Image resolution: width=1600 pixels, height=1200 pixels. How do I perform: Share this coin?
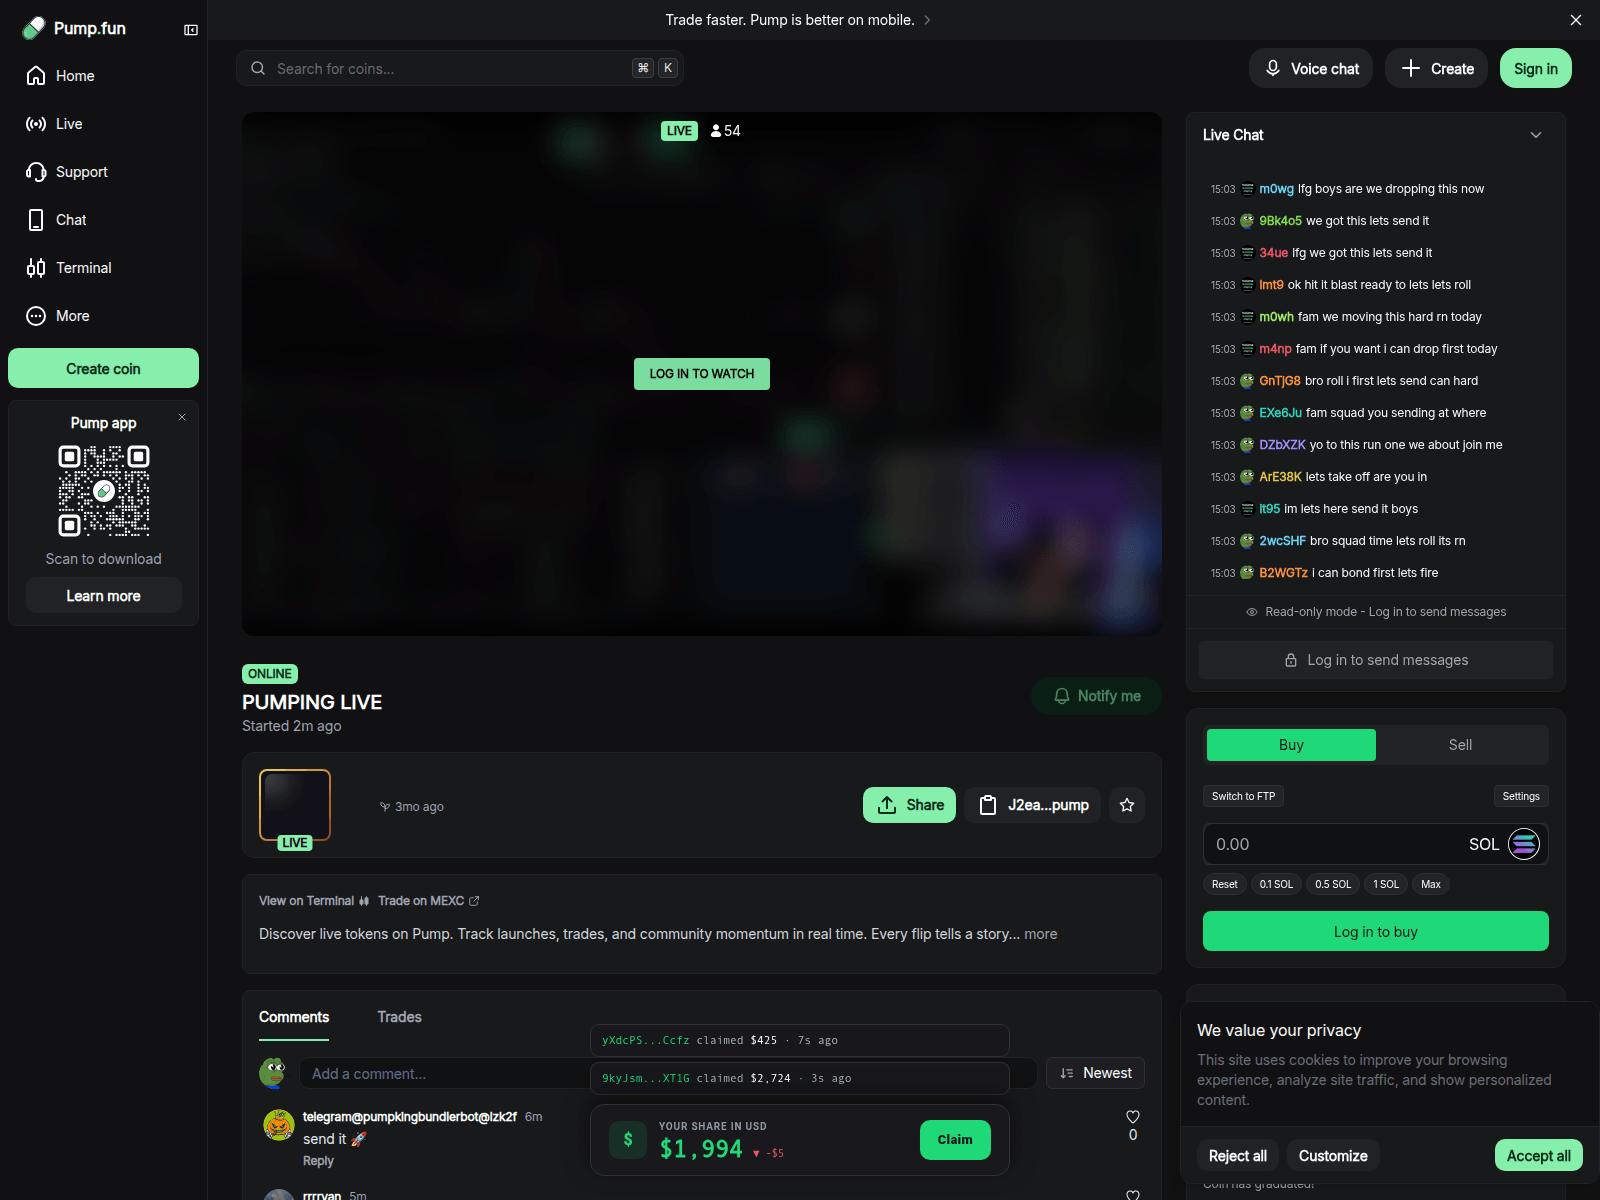tap(909, 805)
